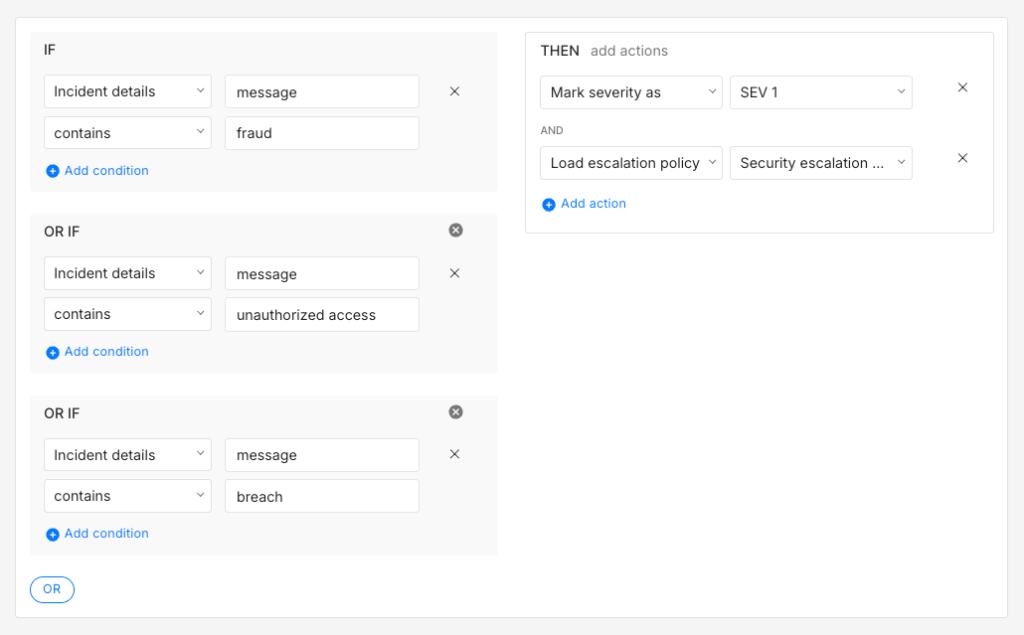
Task: Click the fraud value input field
Action: 321,132
